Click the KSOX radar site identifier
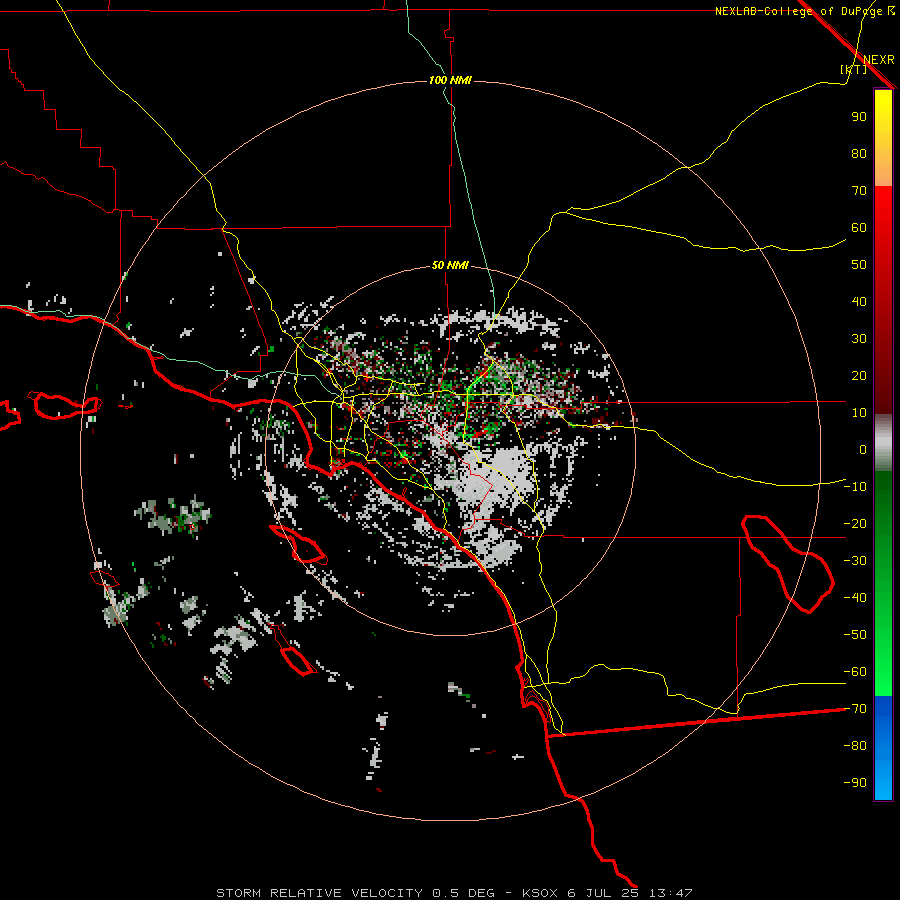900x900 pixels. point(540,893)
